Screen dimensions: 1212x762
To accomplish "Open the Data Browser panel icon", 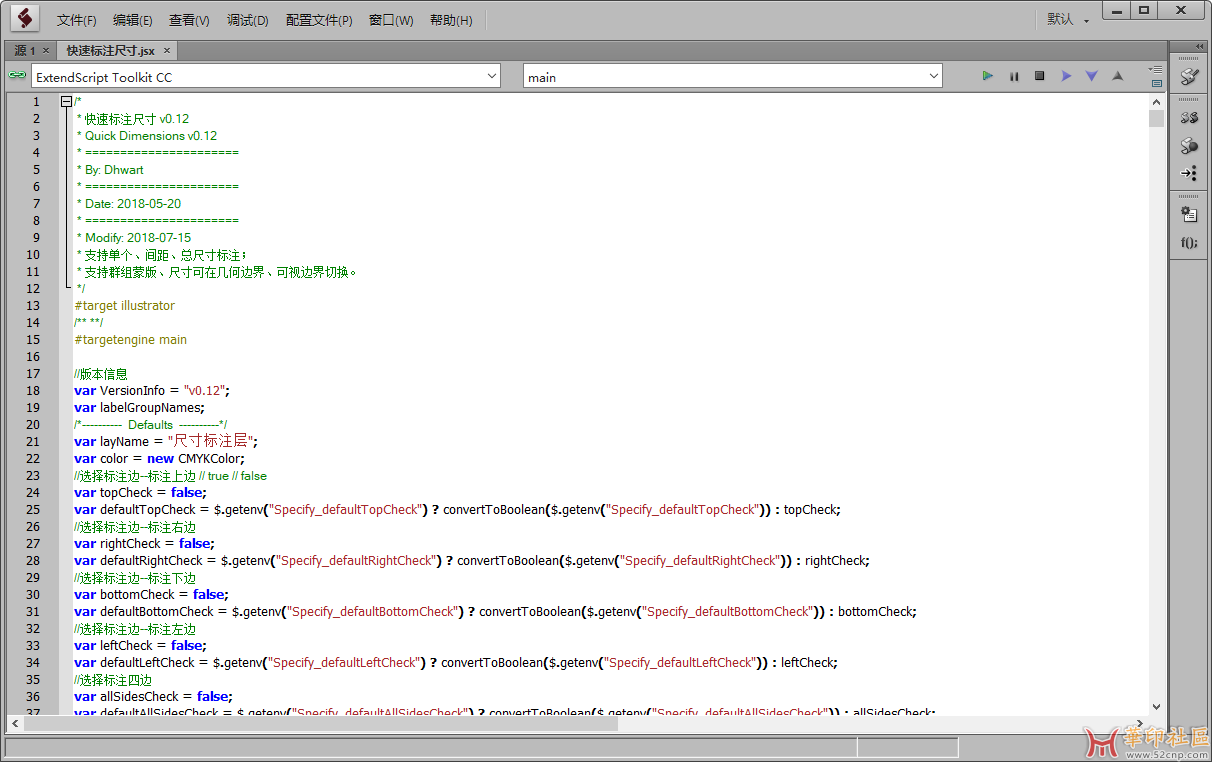I will (x=1189, y=214).
